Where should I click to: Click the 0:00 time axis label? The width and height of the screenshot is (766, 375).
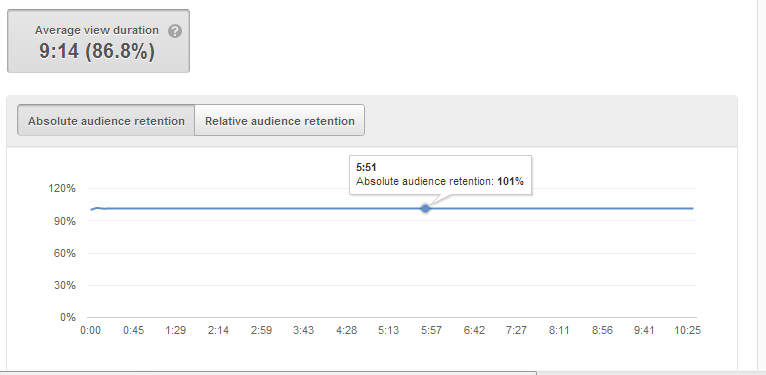click(90, 331)
